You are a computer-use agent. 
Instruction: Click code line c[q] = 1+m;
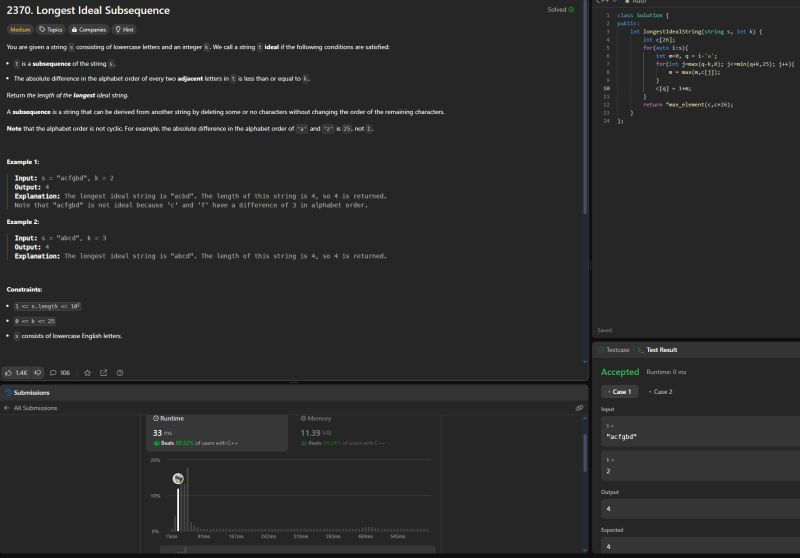pyautogui.click(x=673, y=88)
